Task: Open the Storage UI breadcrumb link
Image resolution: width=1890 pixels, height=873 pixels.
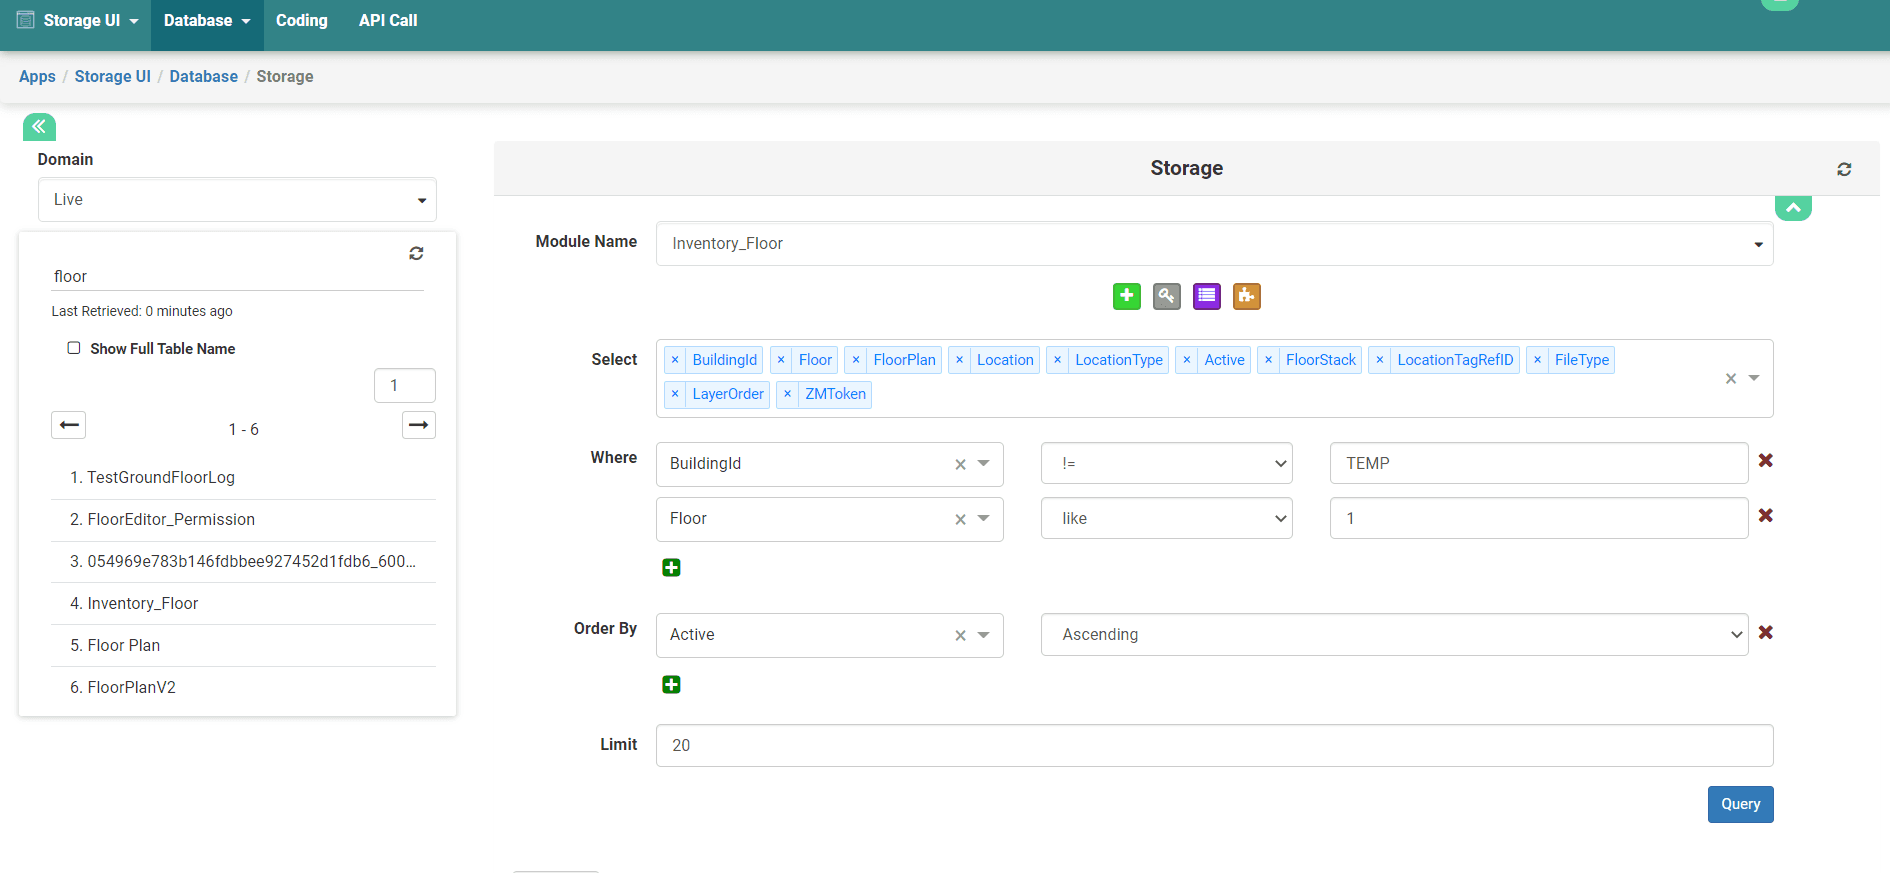Action: click(x=113, y=76)
